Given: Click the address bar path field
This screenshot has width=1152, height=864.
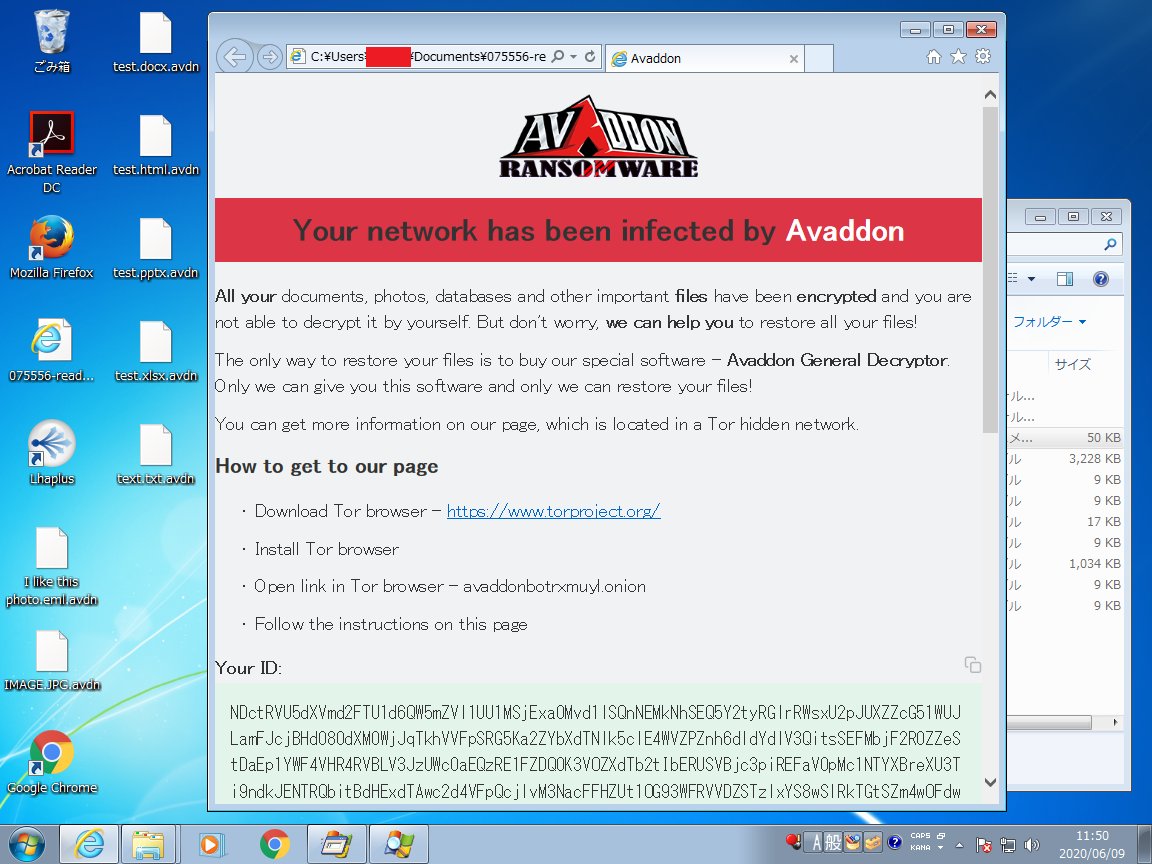Looking at the screenshot, I should (x=428, y=57).
